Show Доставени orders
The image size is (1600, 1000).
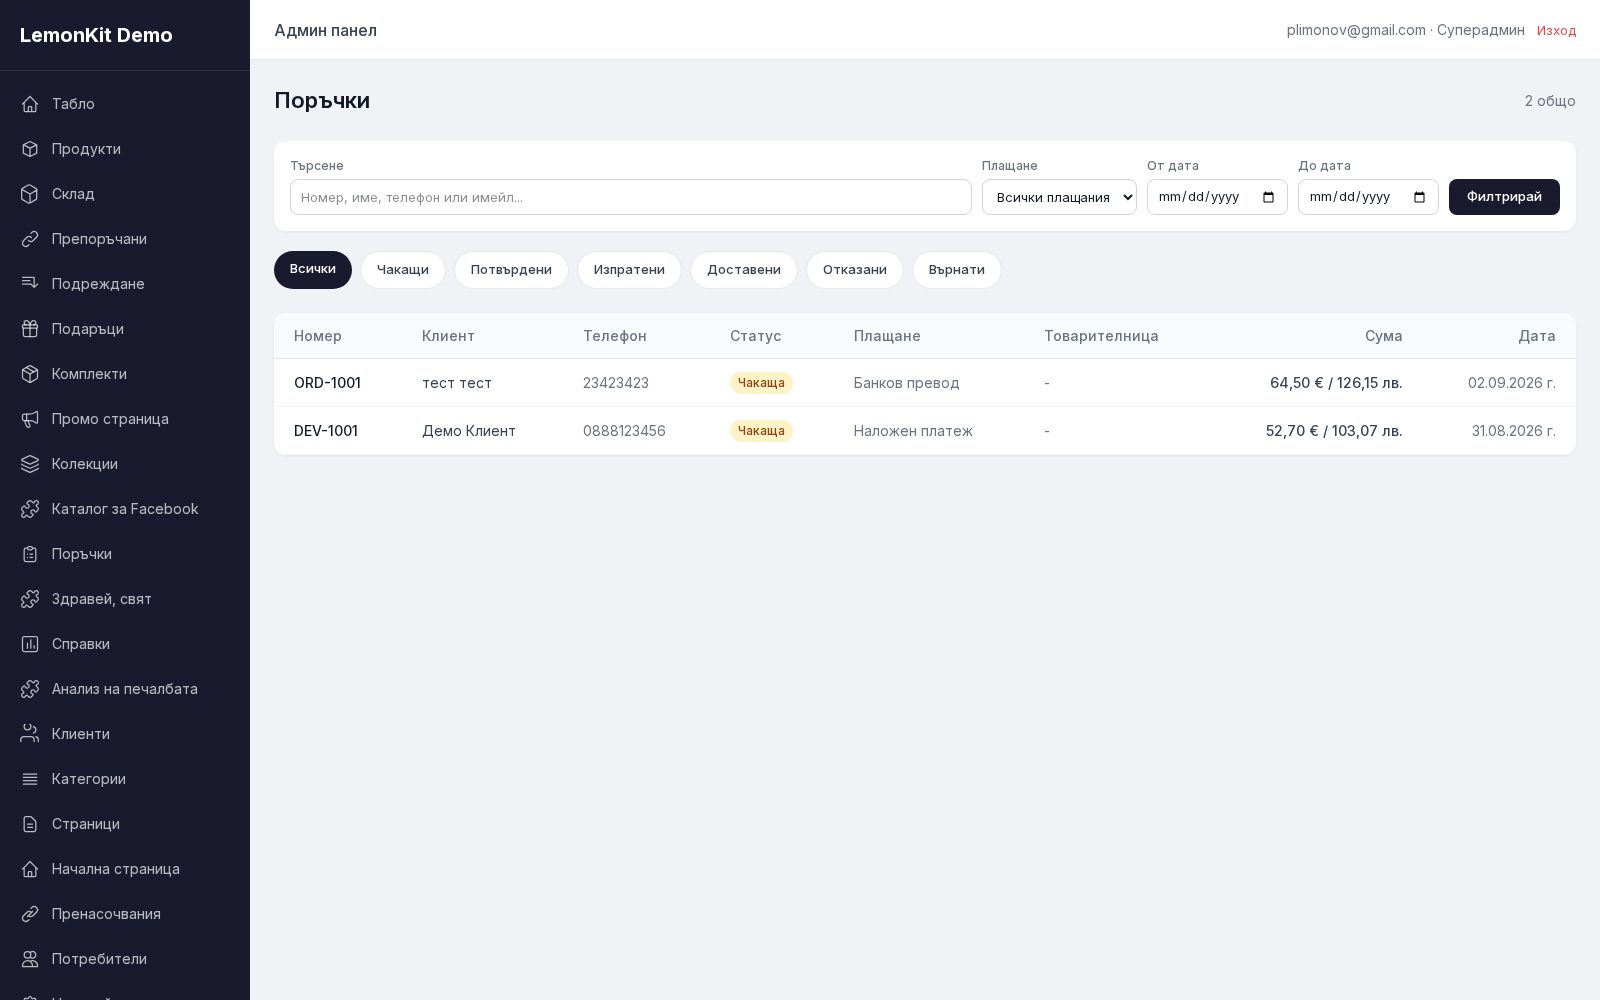(x=744, y=270)
